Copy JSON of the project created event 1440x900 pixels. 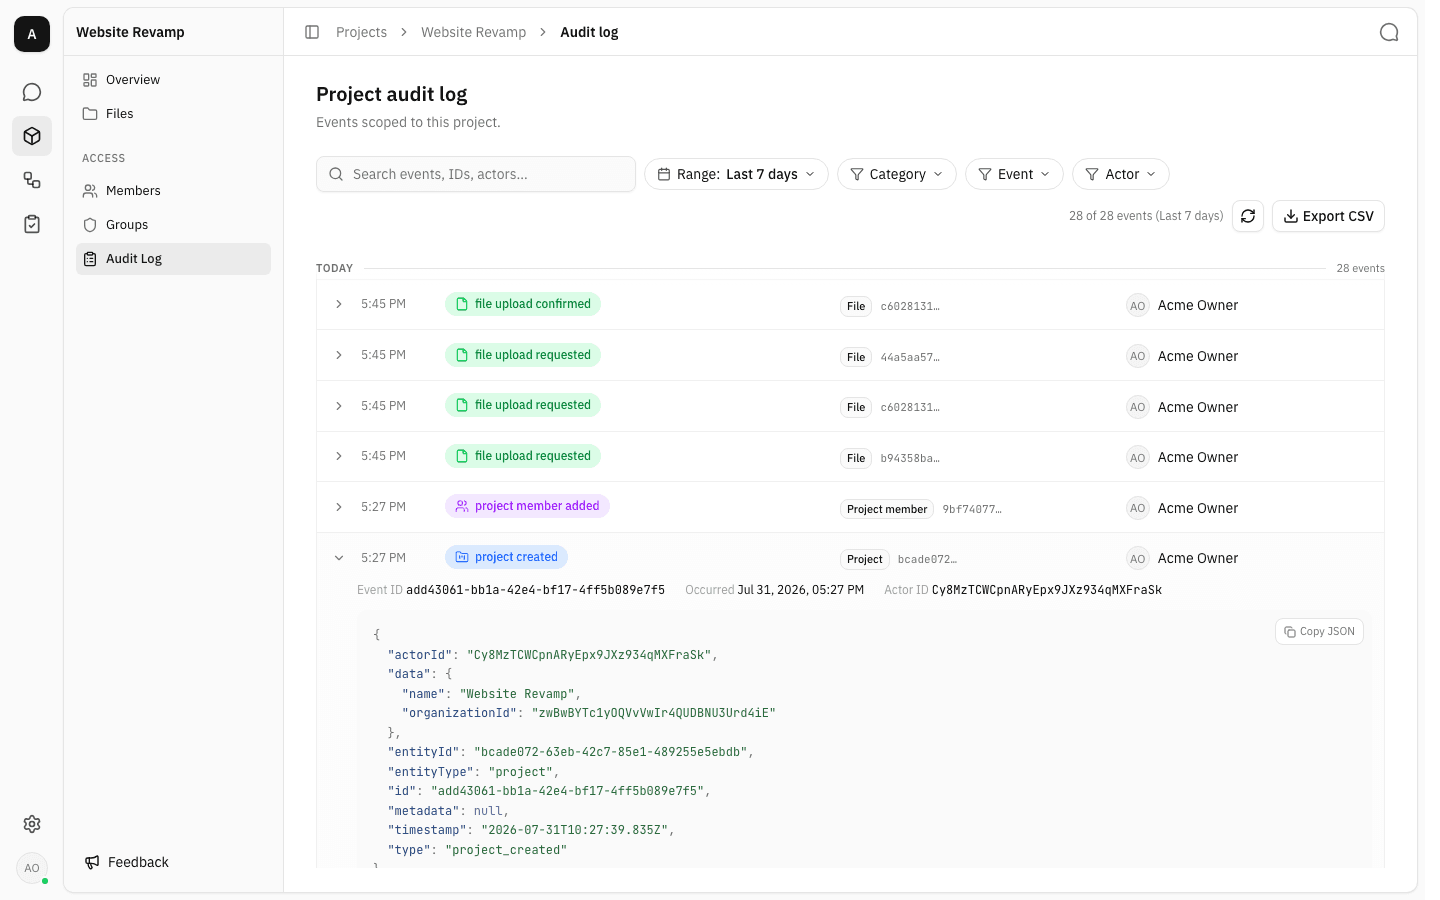pyautogui.click(x=1319, y=632)
